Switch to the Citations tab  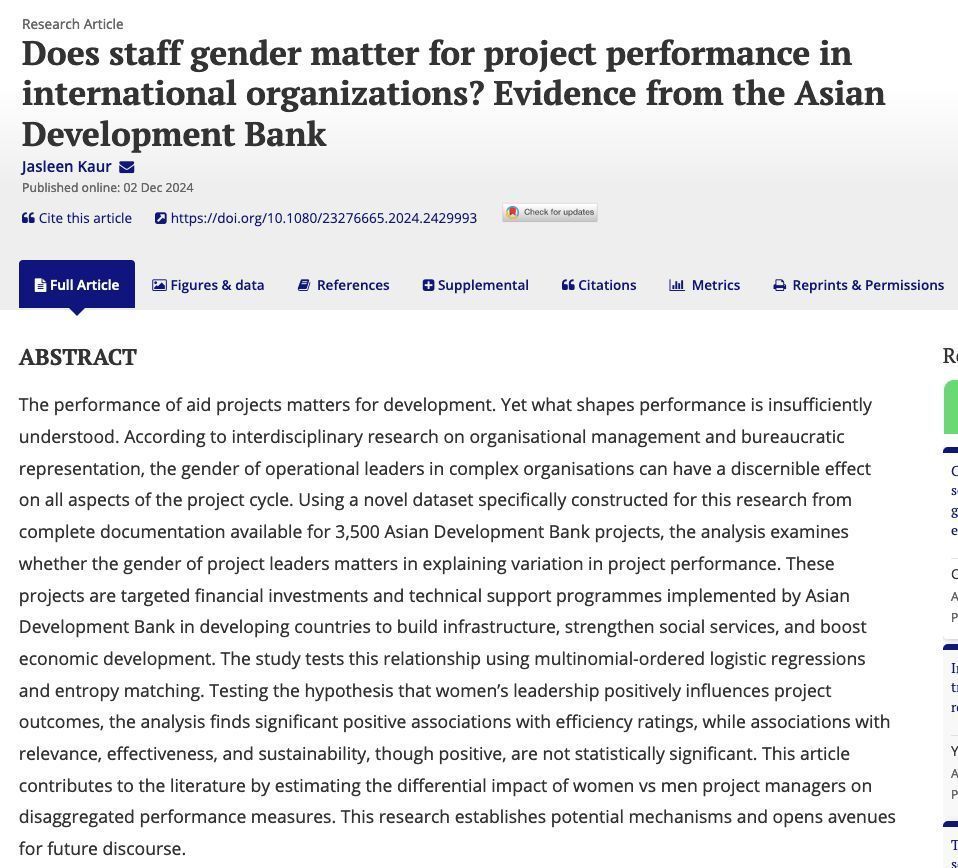599,285
